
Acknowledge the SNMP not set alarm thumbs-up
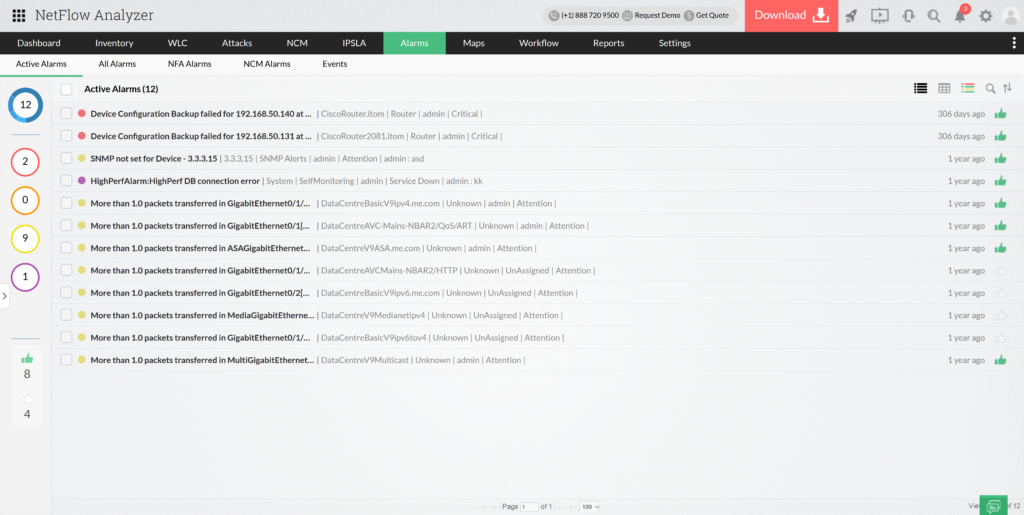[x=1000, y=159]
